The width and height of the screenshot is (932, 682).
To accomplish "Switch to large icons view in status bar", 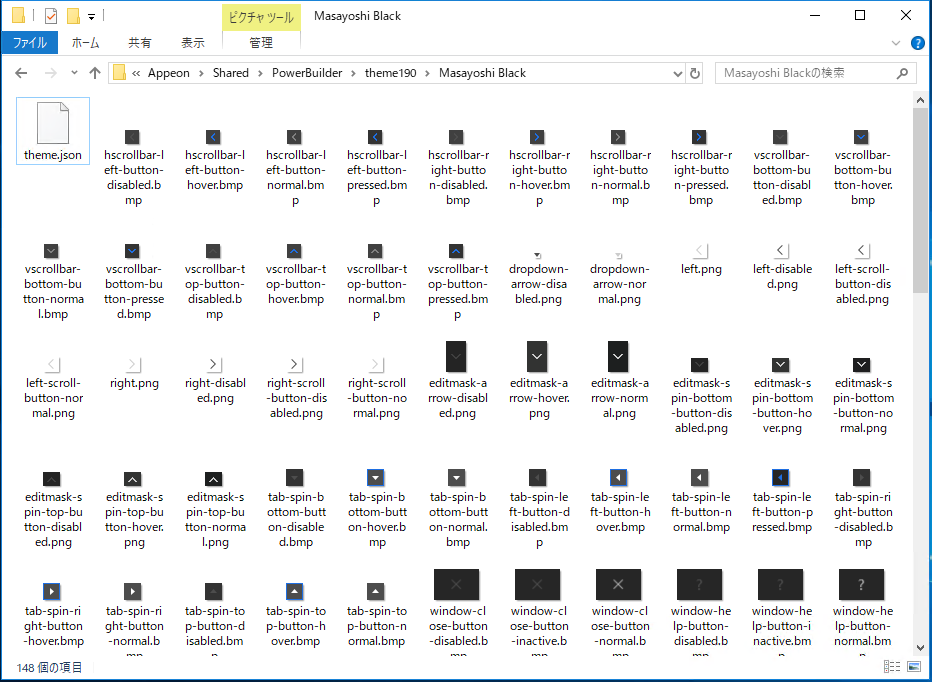I will click(914, 667).
